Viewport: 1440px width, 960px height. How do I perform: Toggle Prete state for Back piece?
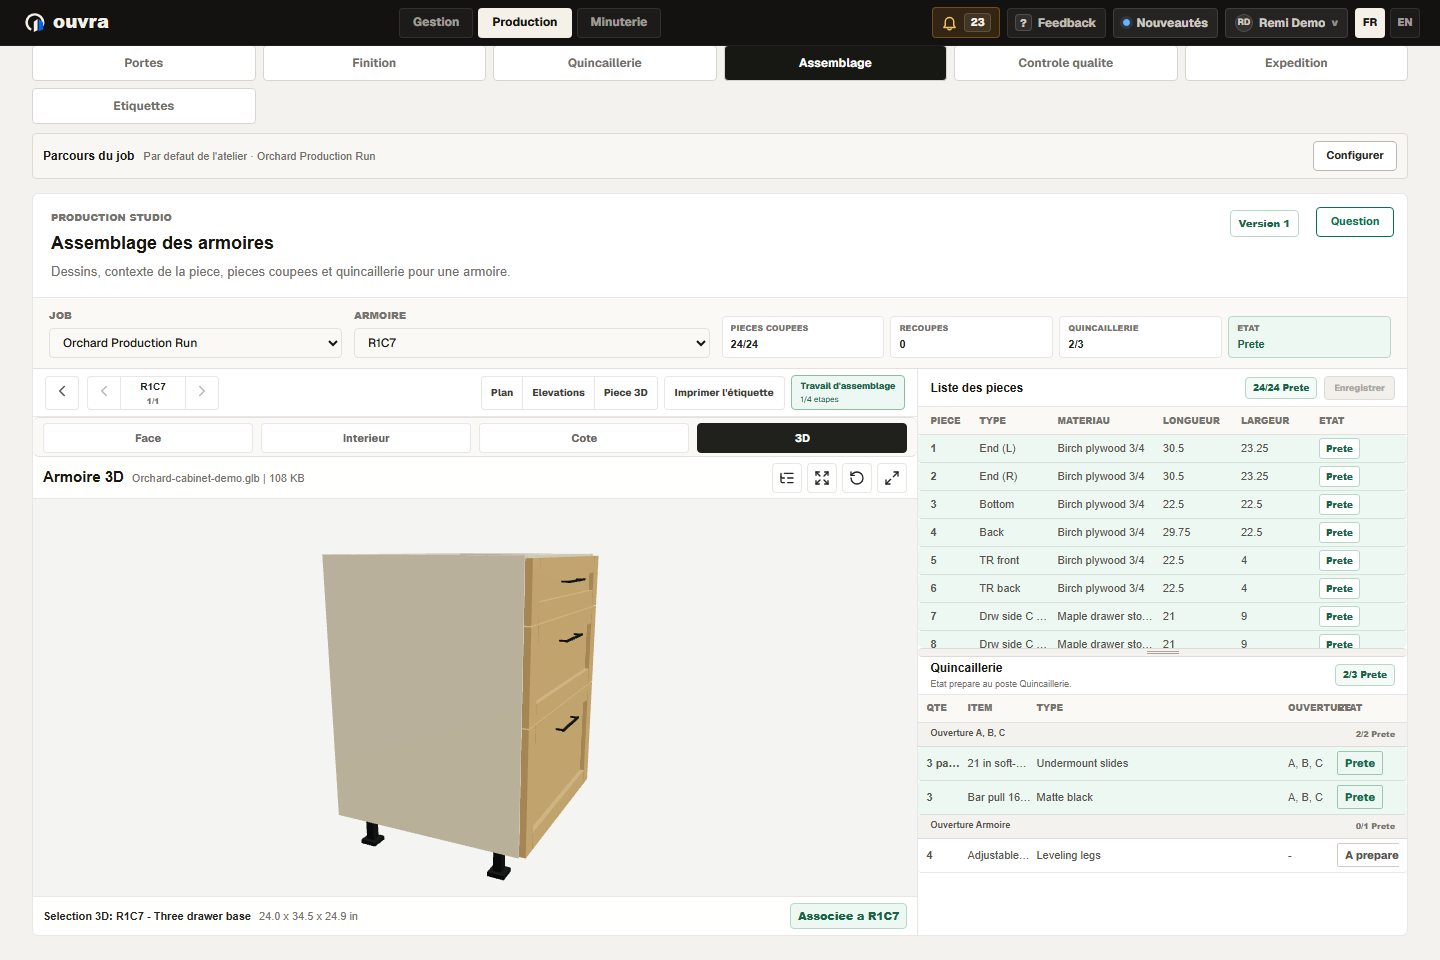point(1339,533)
